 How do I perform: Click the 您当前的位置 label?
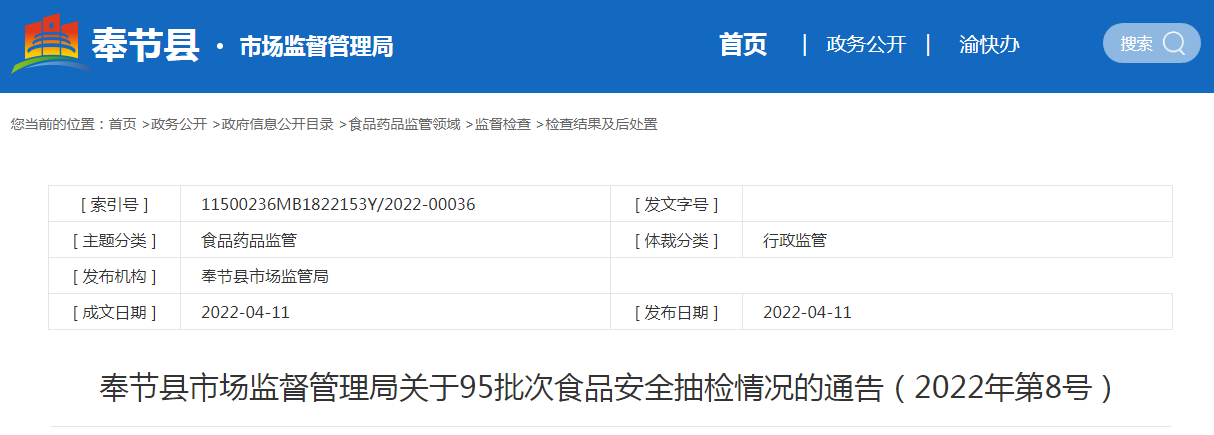[58, 124]
